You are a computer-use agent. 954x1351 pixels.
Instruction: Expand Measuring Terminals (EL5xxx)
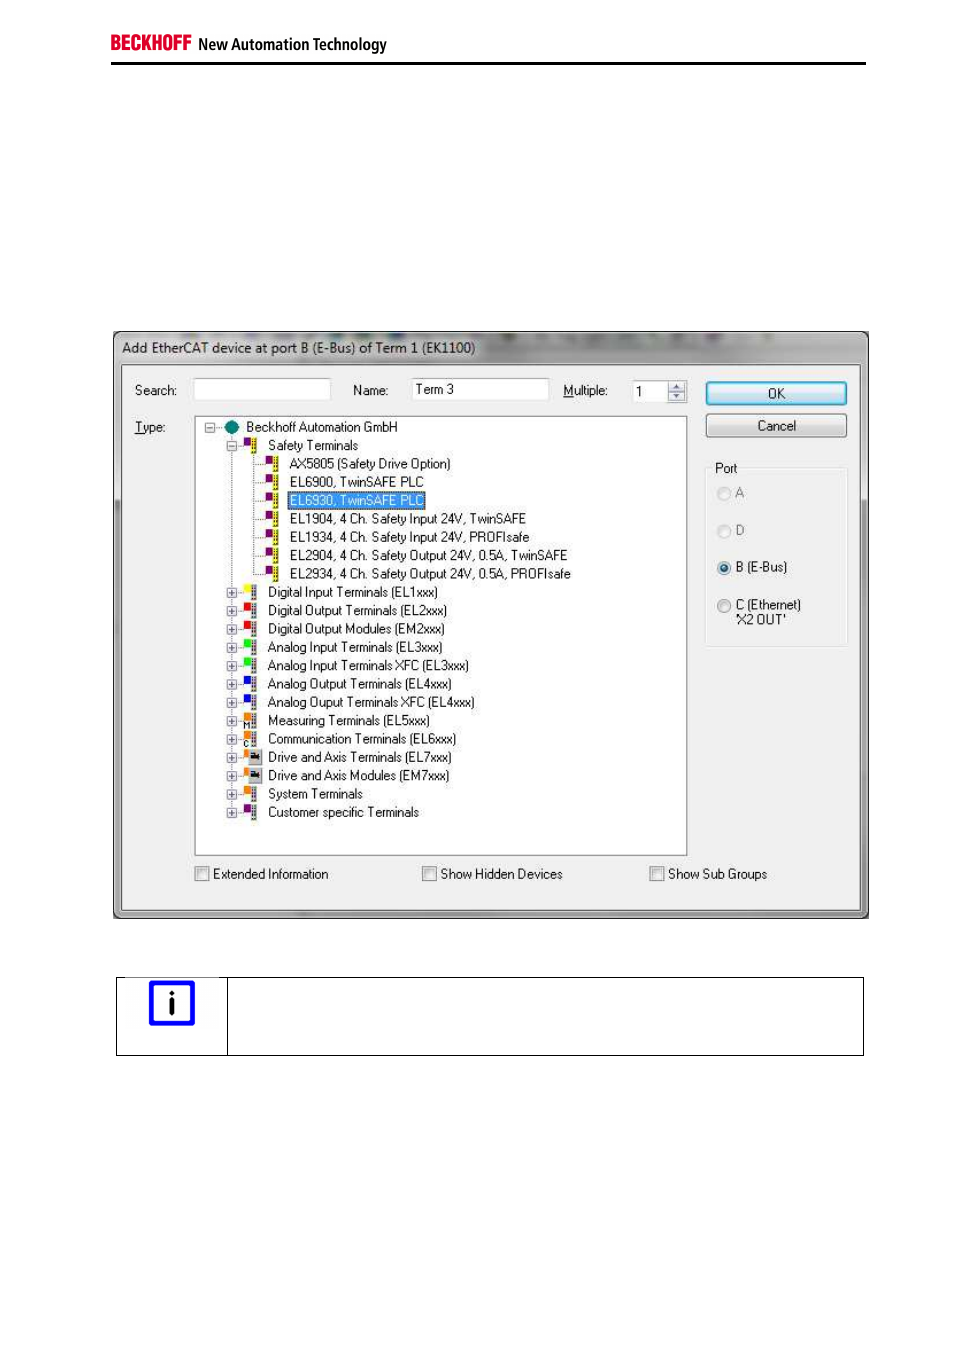[x=232, y=721]
